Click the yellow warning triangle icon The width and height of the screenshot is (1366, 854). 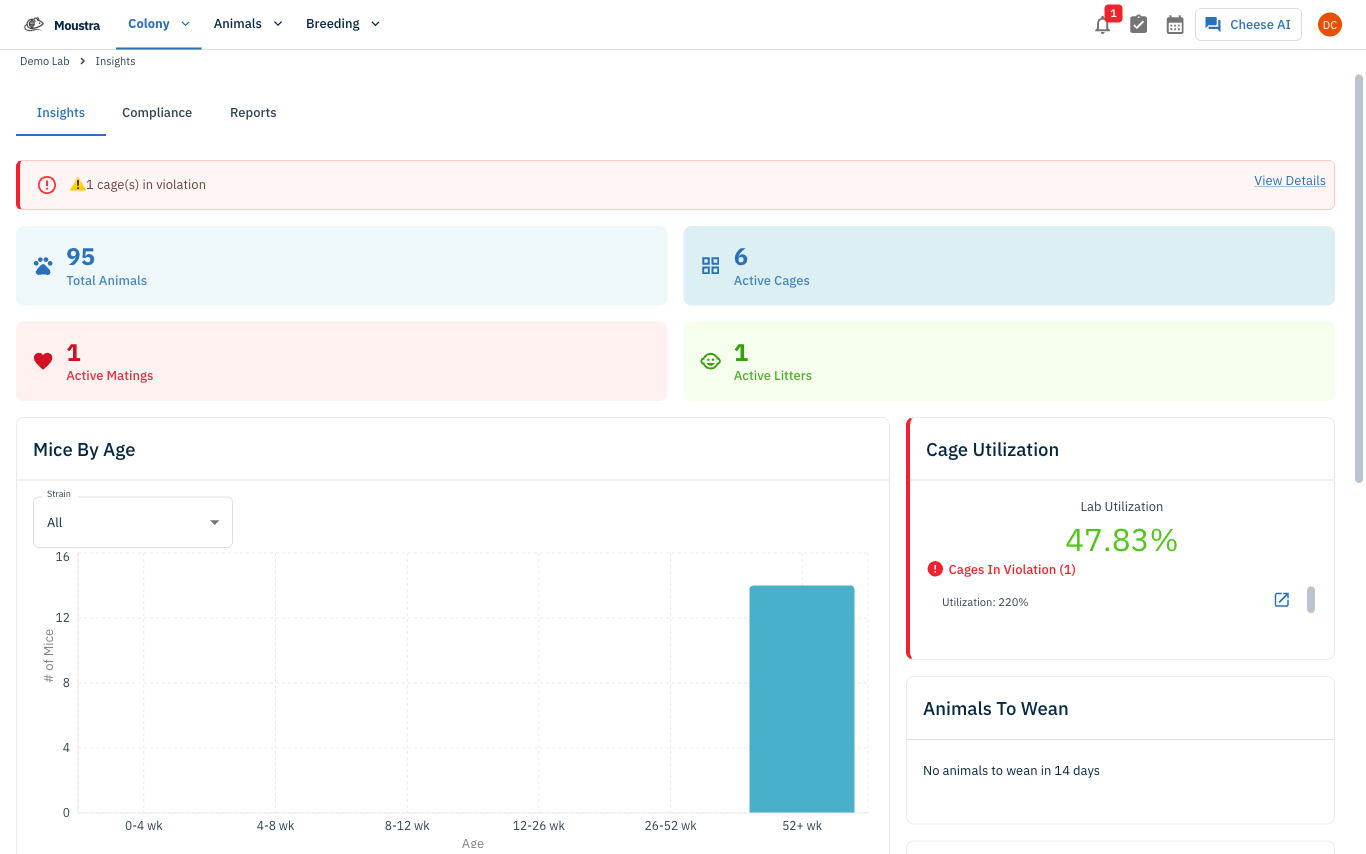point(77,185)
